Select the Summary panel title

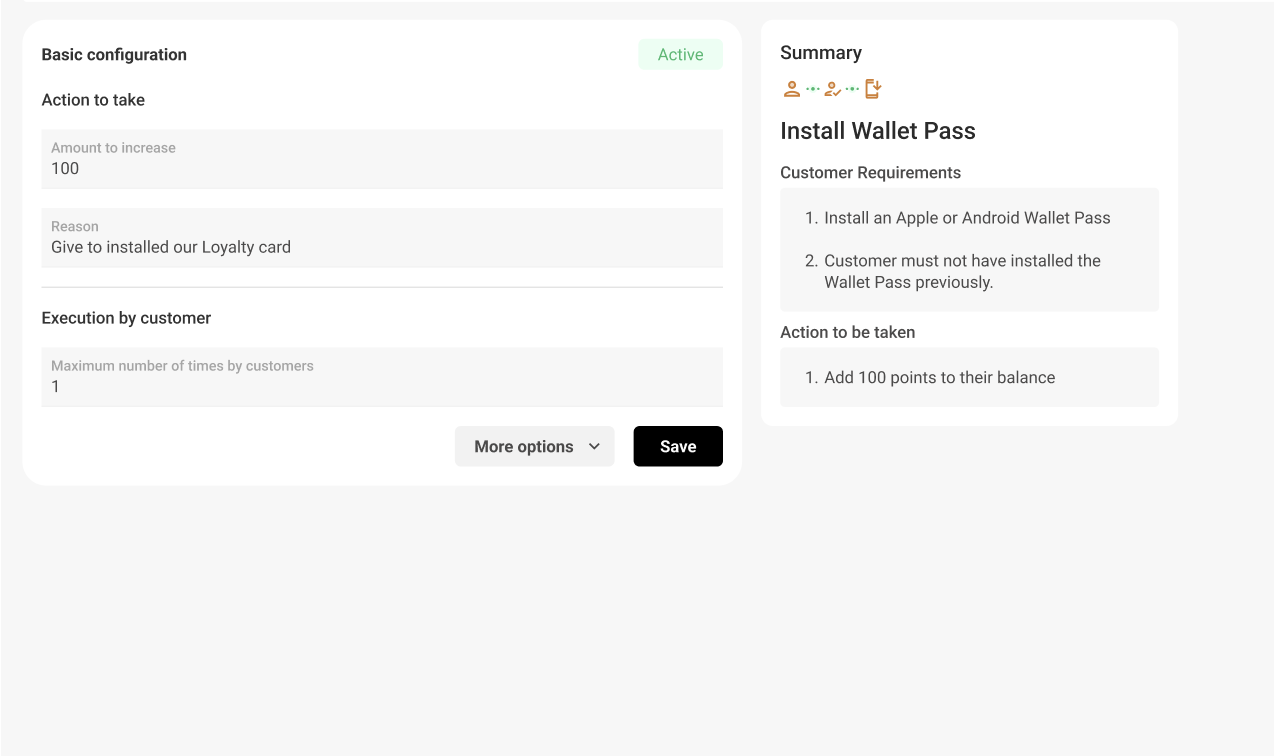pos(821,52)
